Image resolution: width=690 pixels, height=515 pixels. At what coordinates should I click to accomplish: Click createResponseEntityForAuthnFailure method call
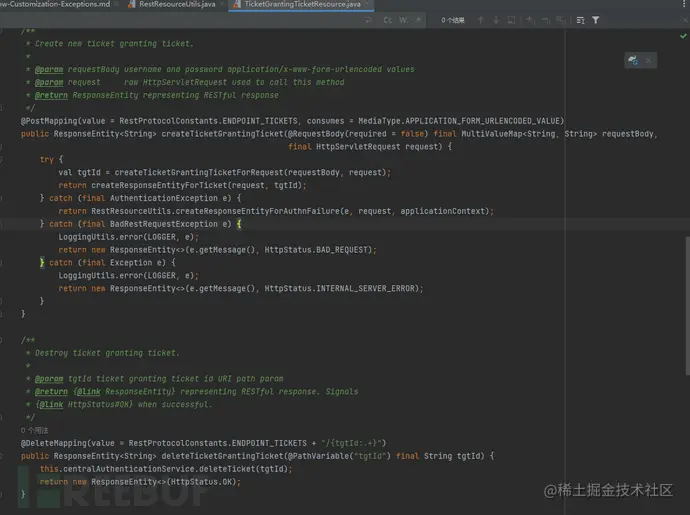[257, 211]
